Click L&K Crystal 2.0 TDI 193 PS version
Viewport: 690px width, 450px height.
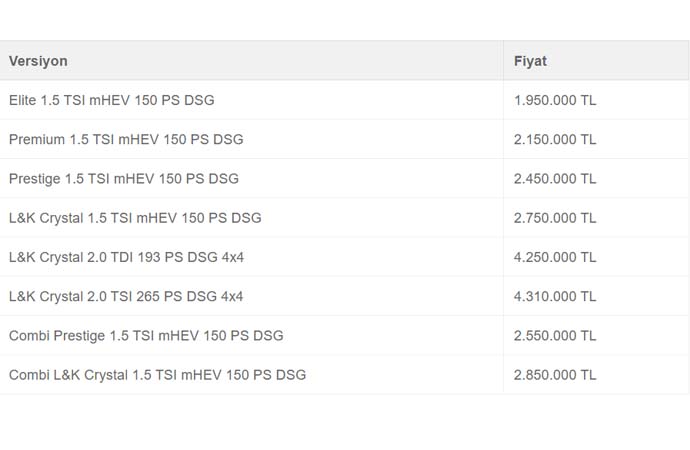(x=126, y=257)
